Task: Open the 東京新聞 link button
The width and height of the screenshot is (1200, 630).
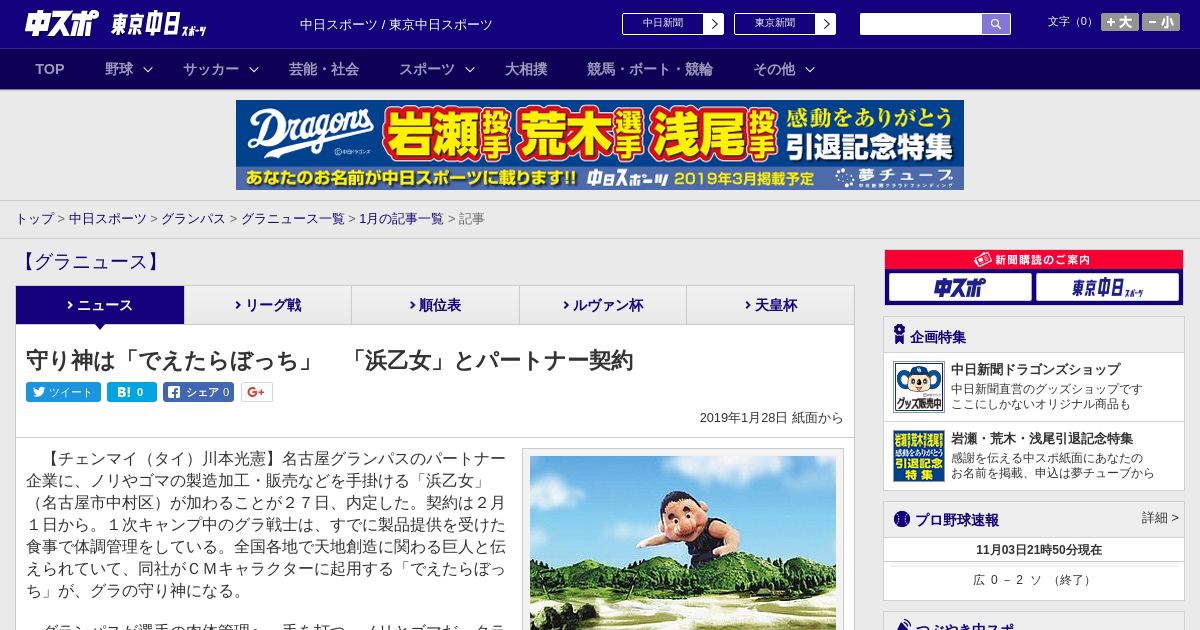Action: pyautogui.click(x=775, y=24)
